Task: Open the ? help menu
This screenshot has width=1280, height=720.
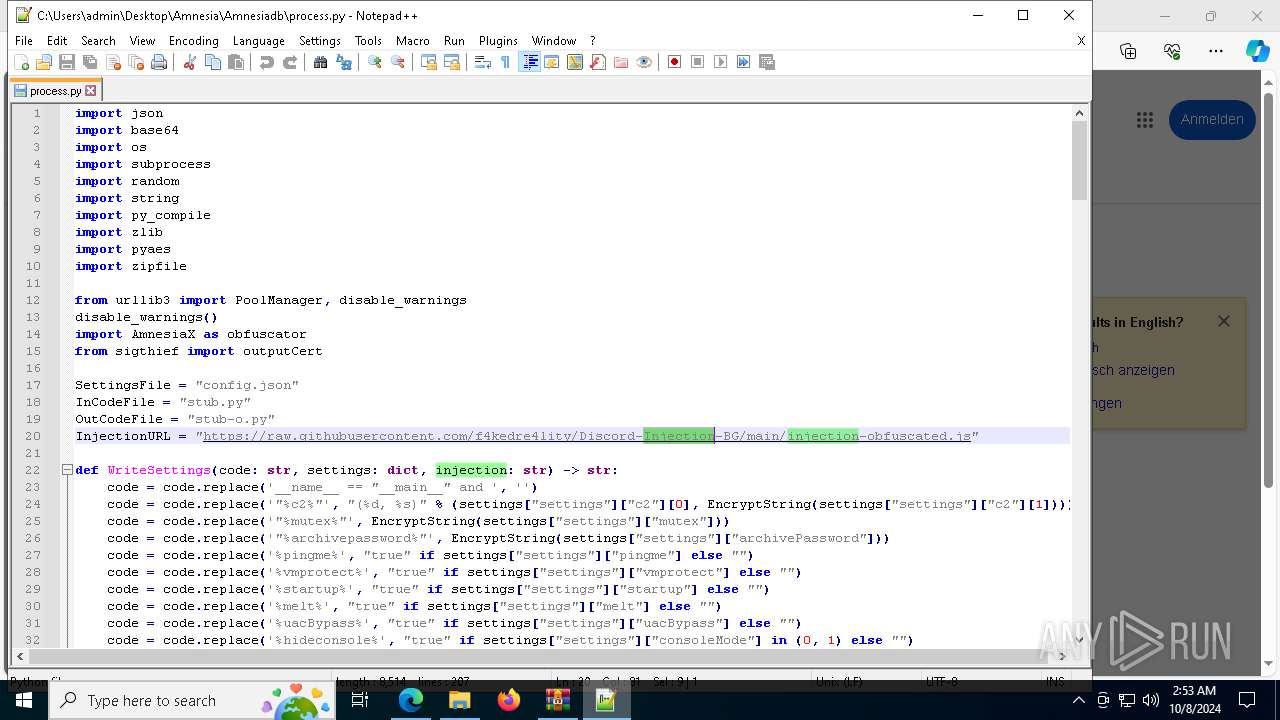Action: [x=592, y=41]
